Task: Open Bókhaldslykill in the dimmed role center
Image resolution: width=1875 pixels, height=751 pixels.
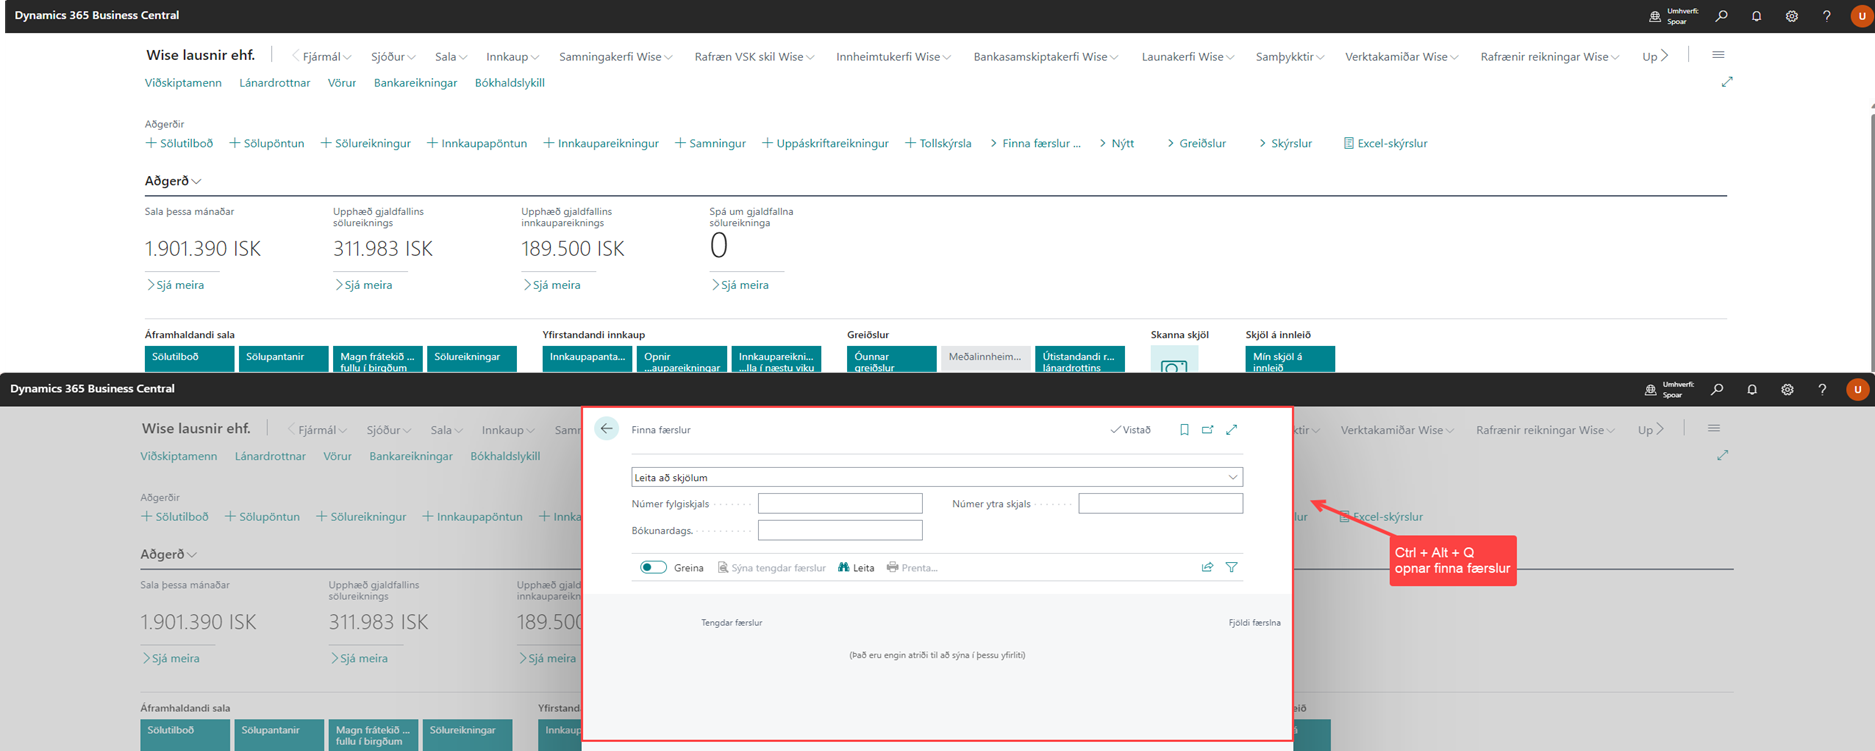Action: click(505, 456)
